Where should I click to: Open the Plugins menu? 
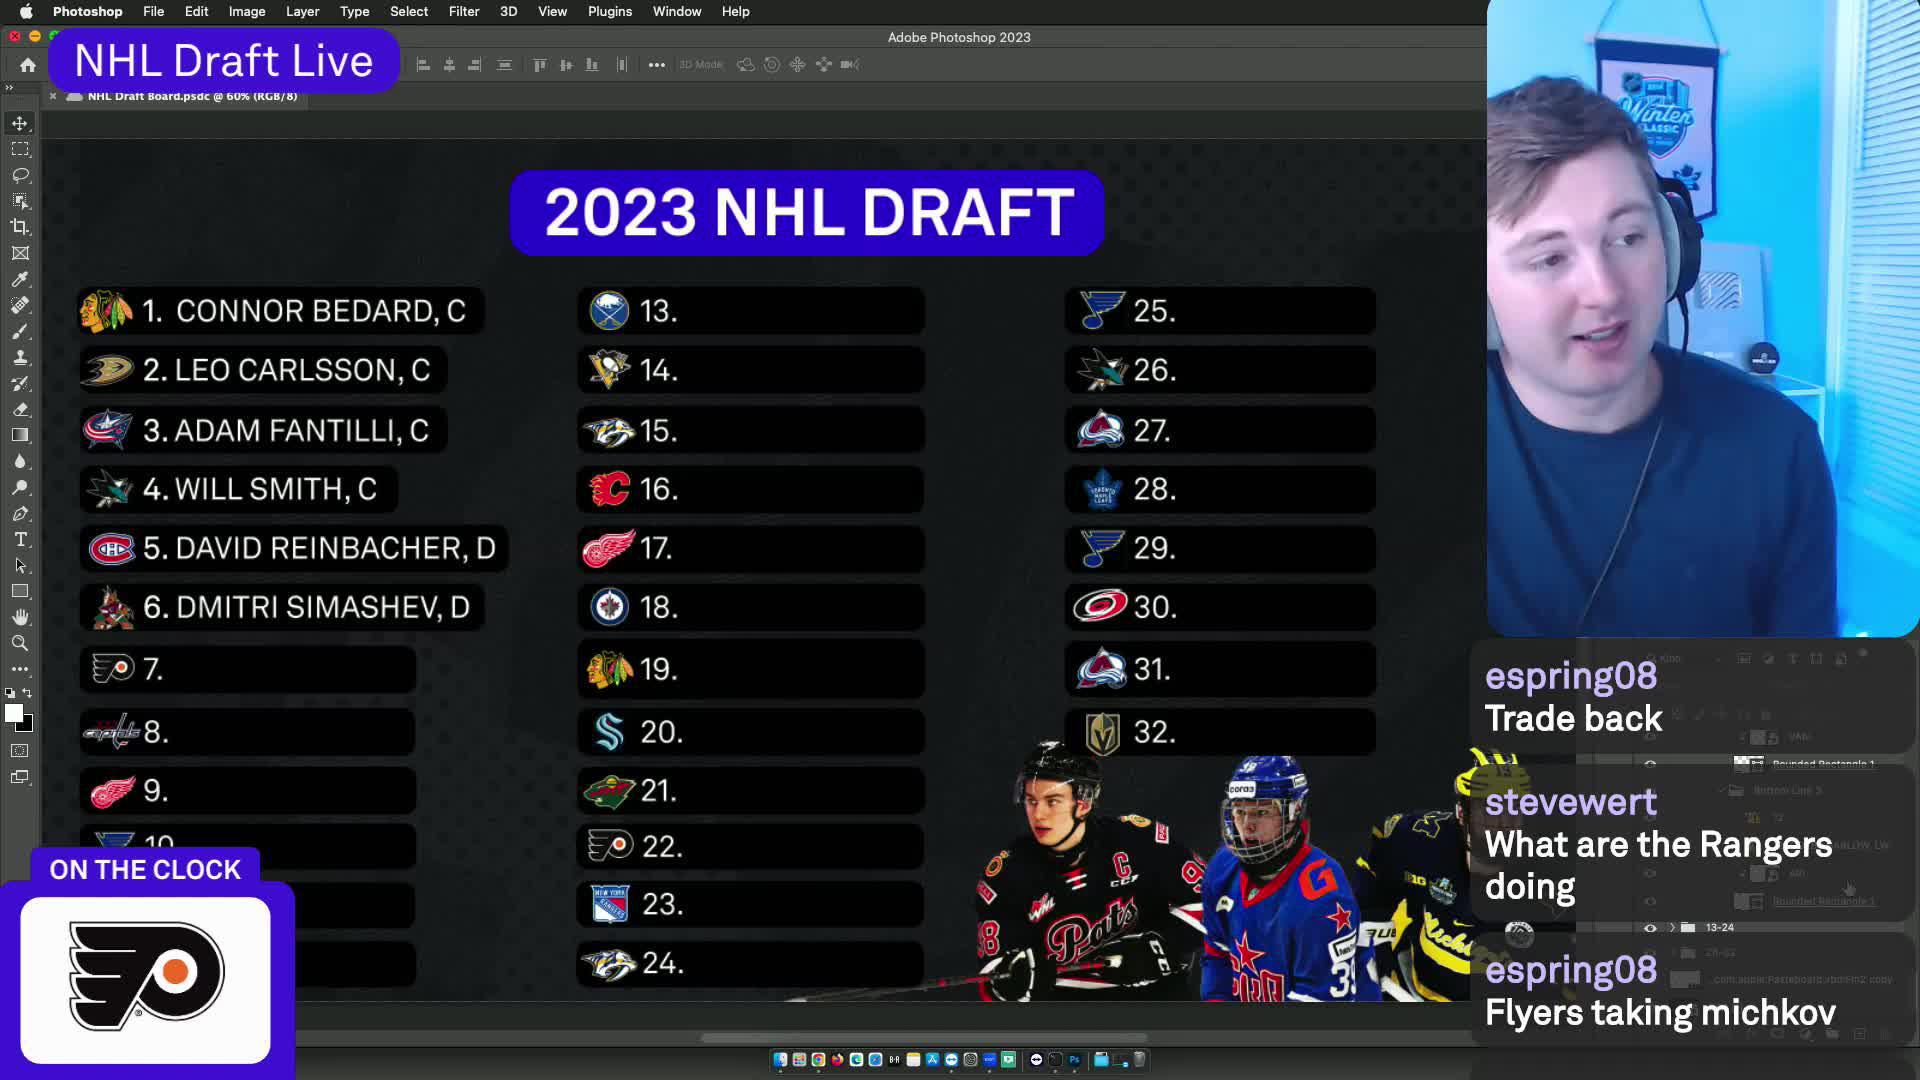610,11
